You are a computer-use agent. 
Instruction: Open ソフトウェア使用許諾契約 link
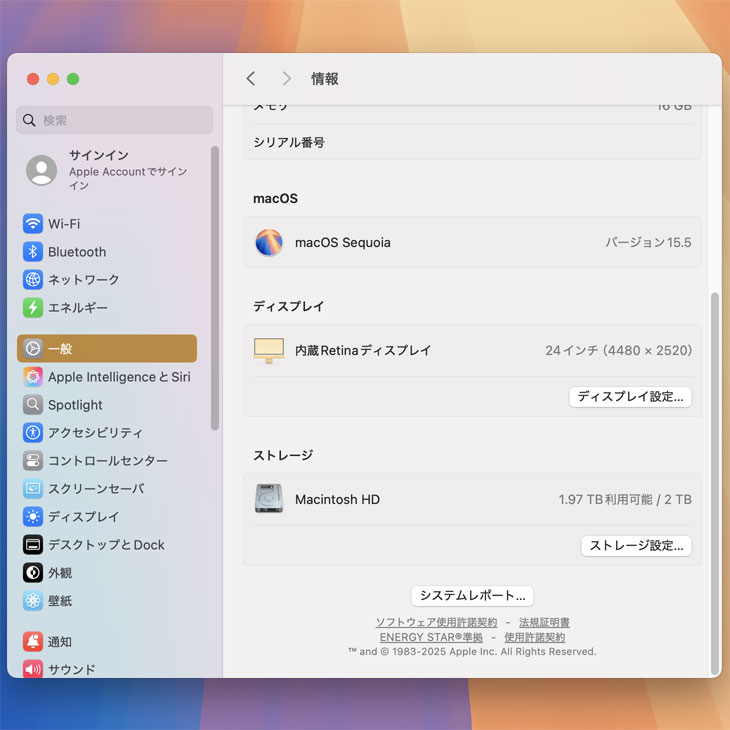pyautogui.click(x=436, y=622)
